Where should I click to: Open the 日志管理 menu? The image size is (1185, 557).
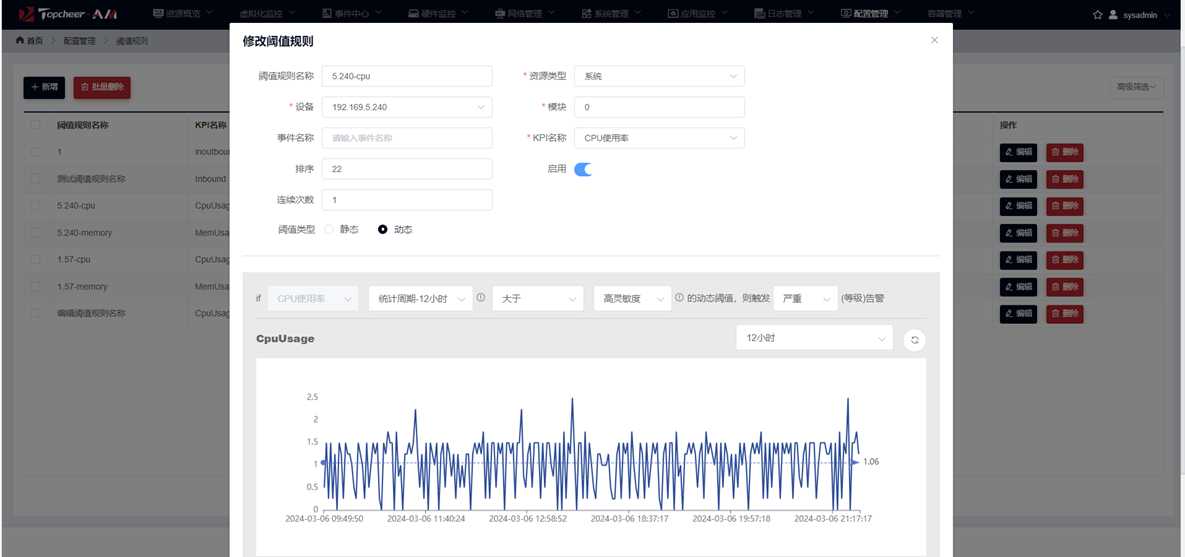tap(785, 14)
